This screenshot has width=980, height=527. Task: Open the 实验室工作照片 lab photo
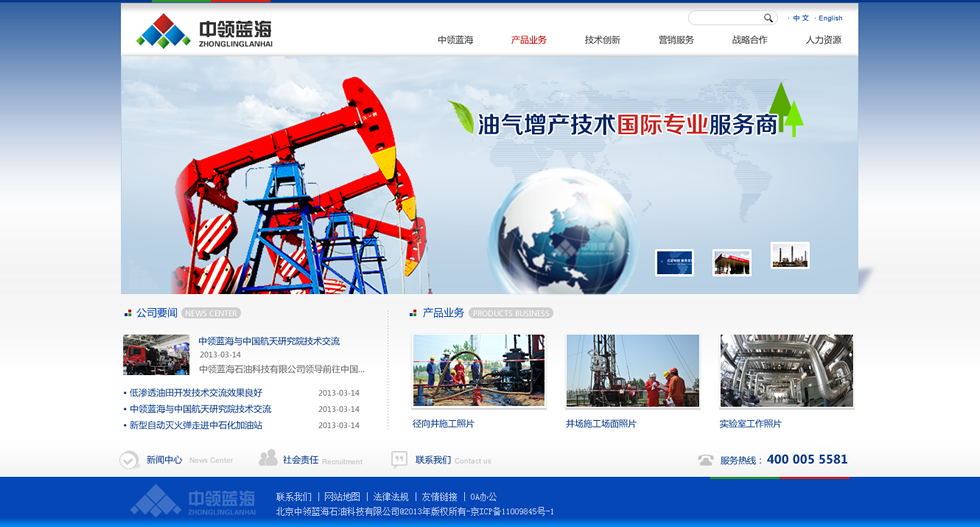click(x=786, y=371)
